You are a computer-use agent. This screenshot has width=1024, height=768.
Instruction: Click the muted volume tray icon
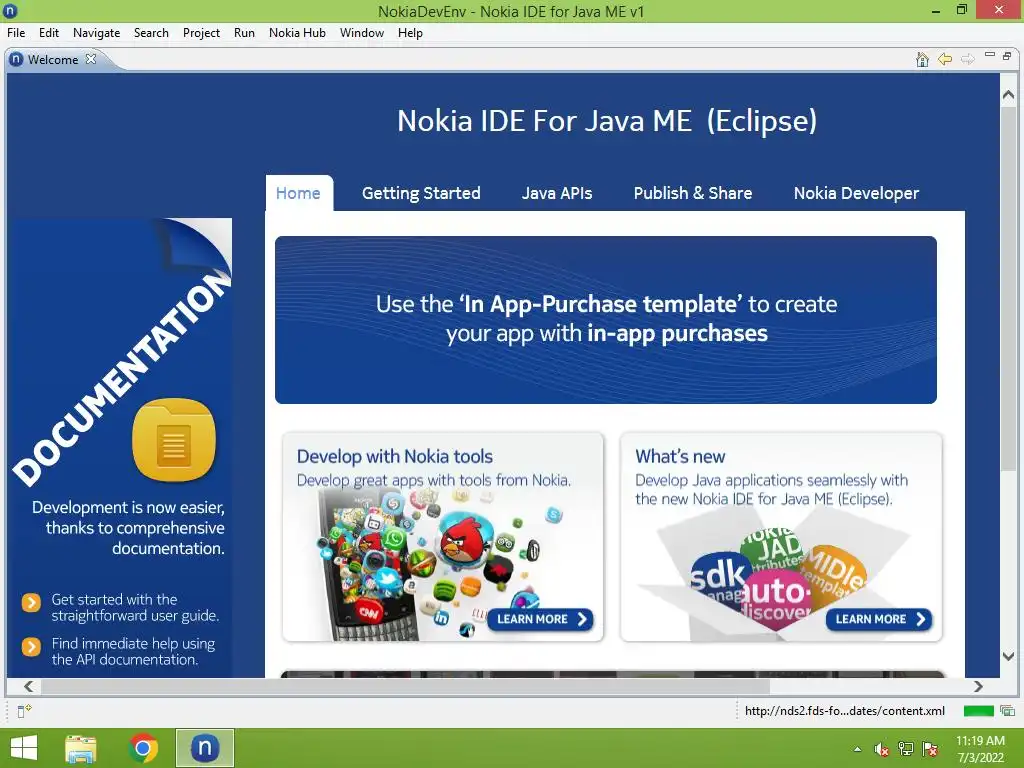tap(882, 749)
